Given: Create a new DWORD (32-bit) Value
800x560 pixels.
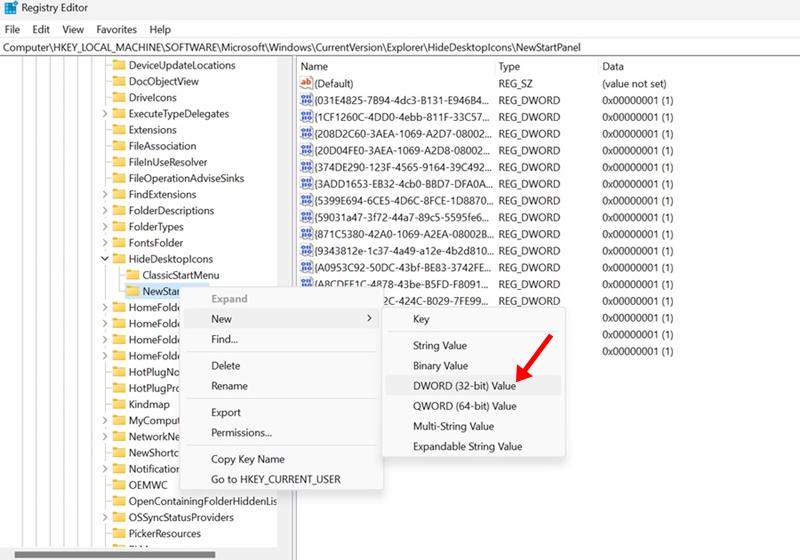Looking at the screenshot, I should [x=473, y=386].
